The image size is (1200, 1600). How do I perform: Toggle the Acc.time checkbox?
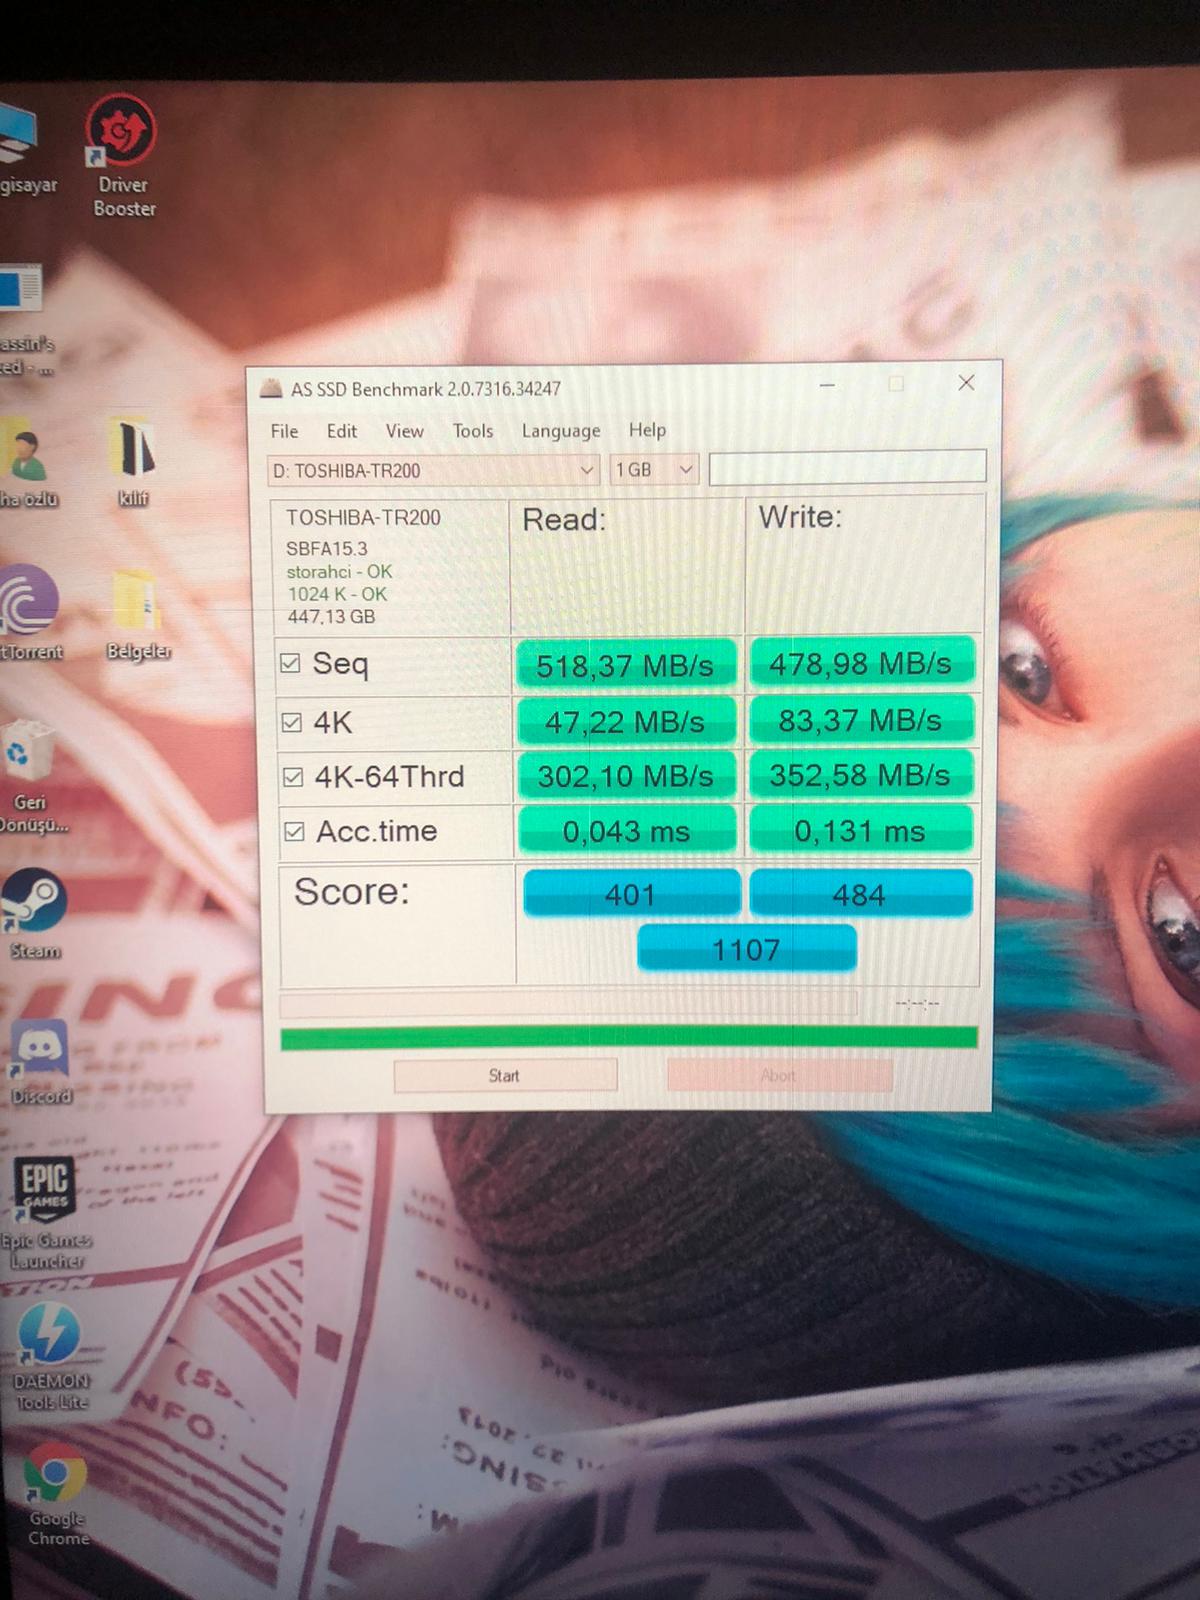(x=294, y=831)
